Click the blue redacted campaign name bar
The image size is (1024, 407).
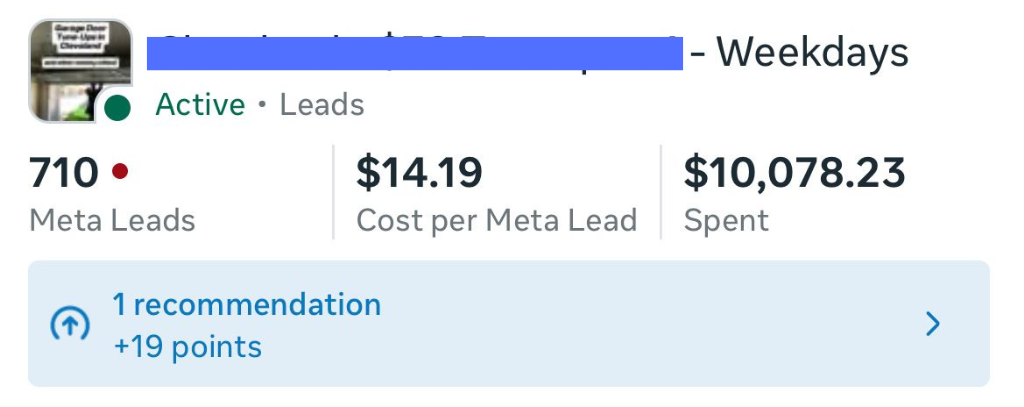click(x=414, y=52)
